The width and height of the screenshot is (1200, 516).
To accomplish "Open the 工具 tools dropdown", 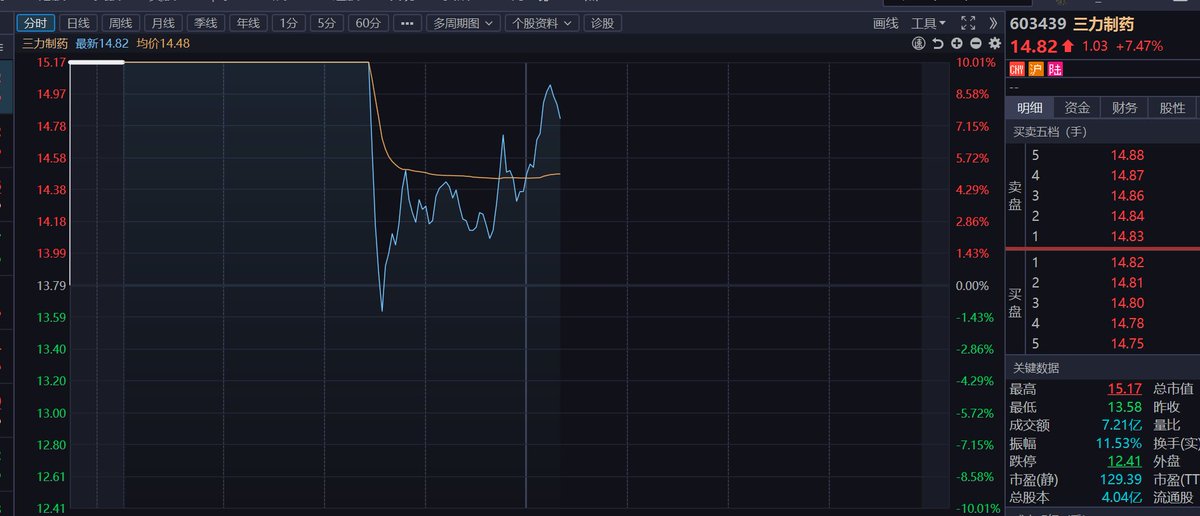I will point(929,23).
